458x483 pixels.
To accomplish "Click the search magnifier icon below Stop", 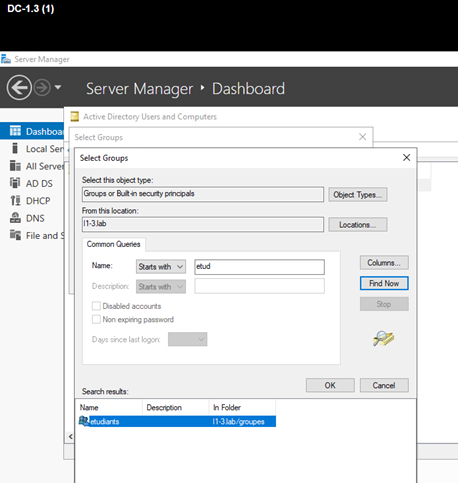I will click(x=383, y=339).
